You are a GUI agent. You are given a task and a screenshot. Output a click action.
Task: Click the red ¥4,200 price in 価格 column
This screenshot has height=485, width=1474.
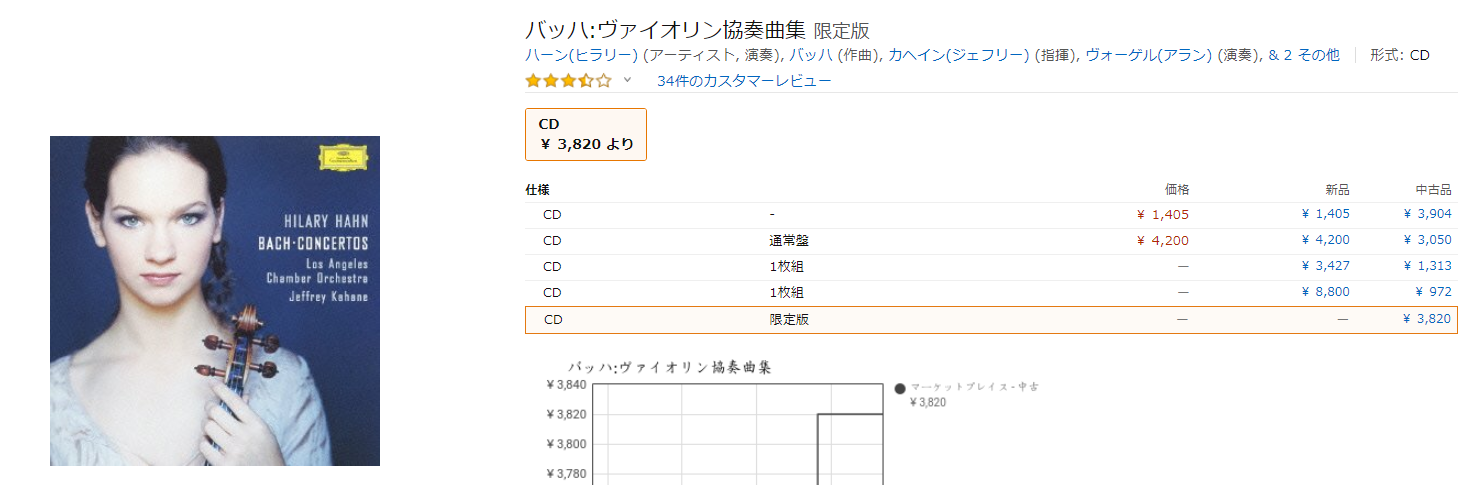pyautogui.click(x=1162, y=241)
